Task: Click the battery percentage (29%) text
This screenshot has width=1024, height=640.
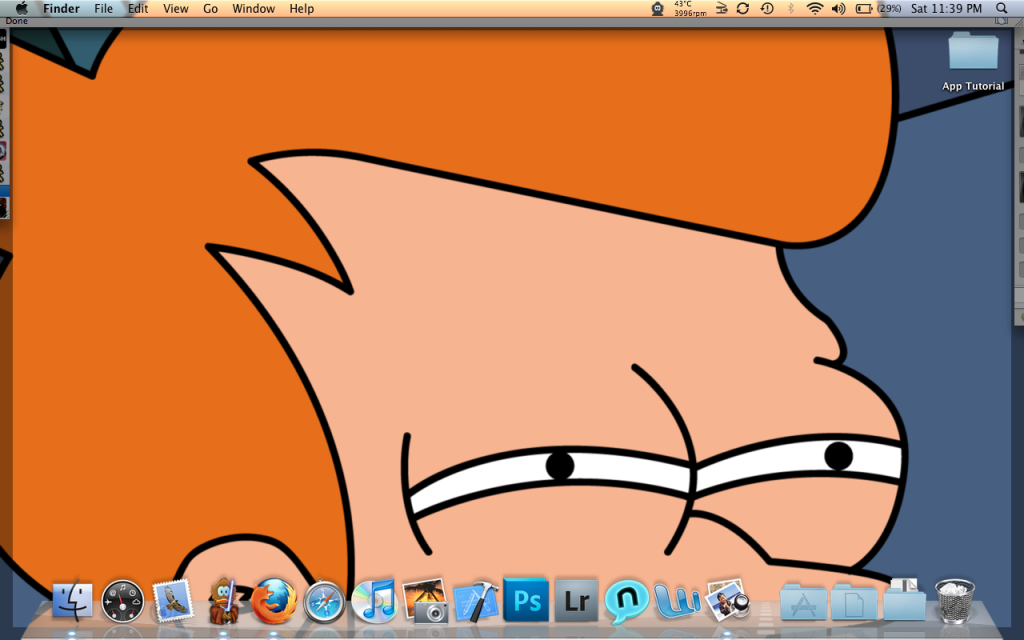Action: 889,8
